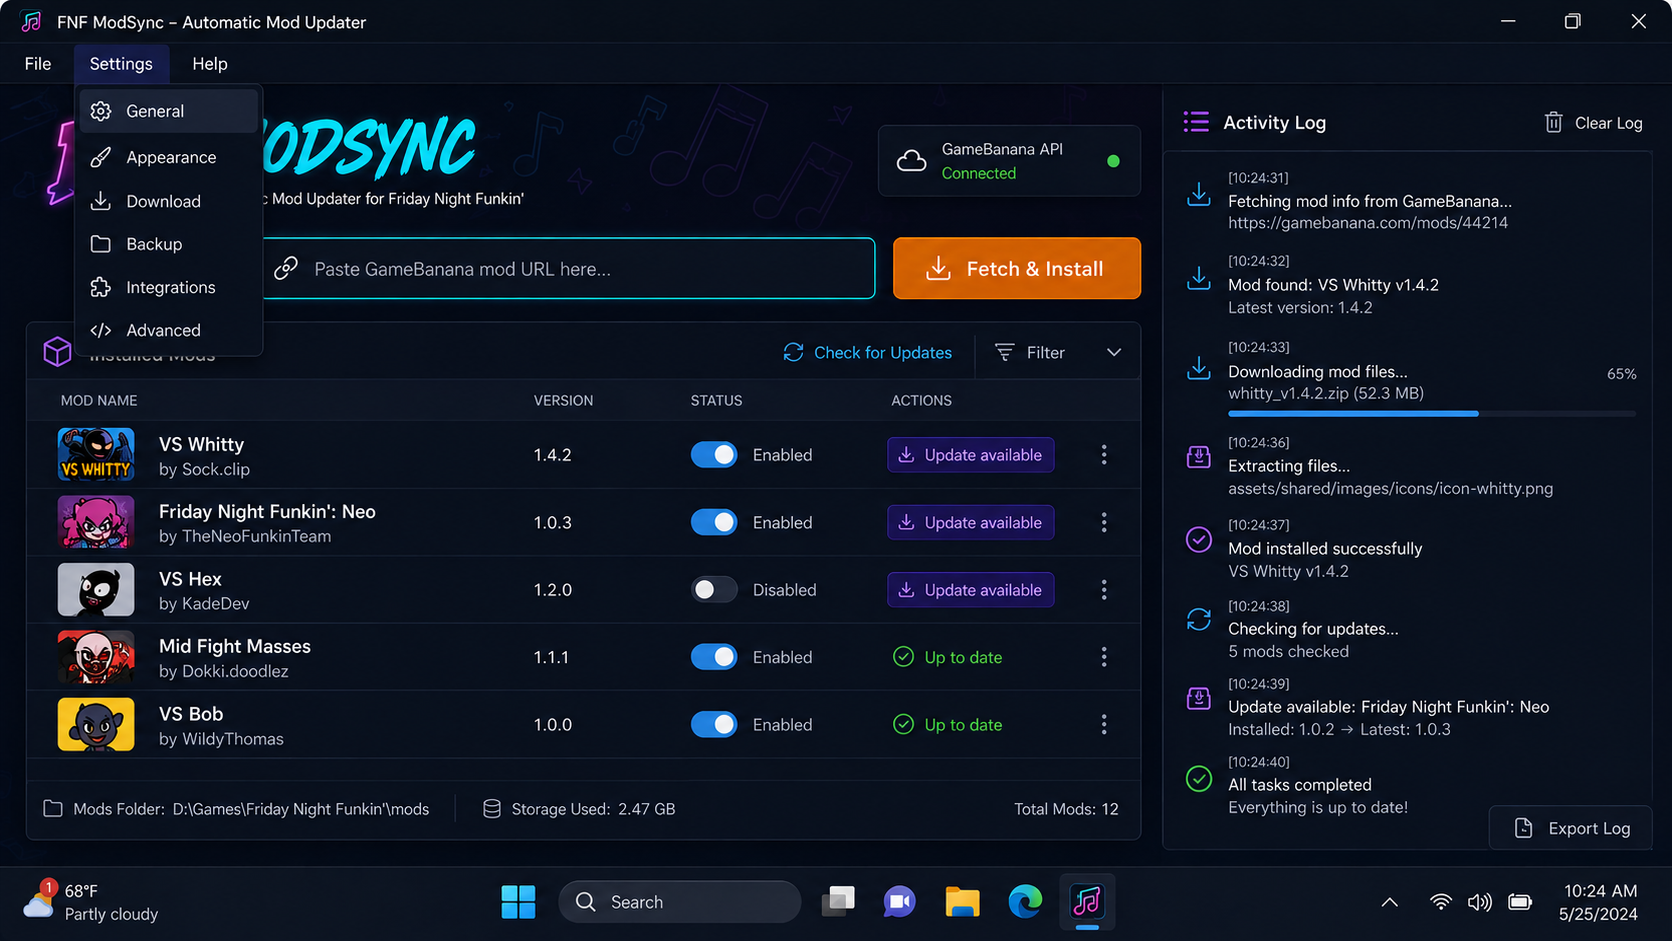
Task: Click Mods Folder icon in status bar
Action: click(x=53, y=809)
